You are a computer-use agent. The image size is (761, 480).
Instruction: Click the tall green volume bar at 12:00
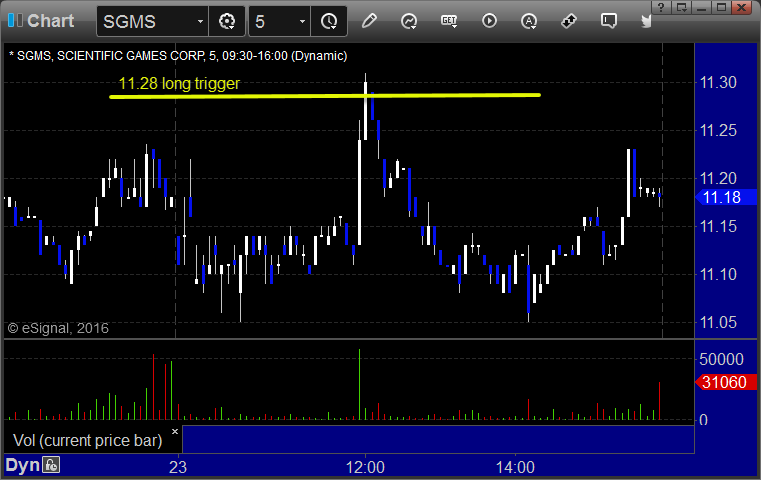(360, 384)
